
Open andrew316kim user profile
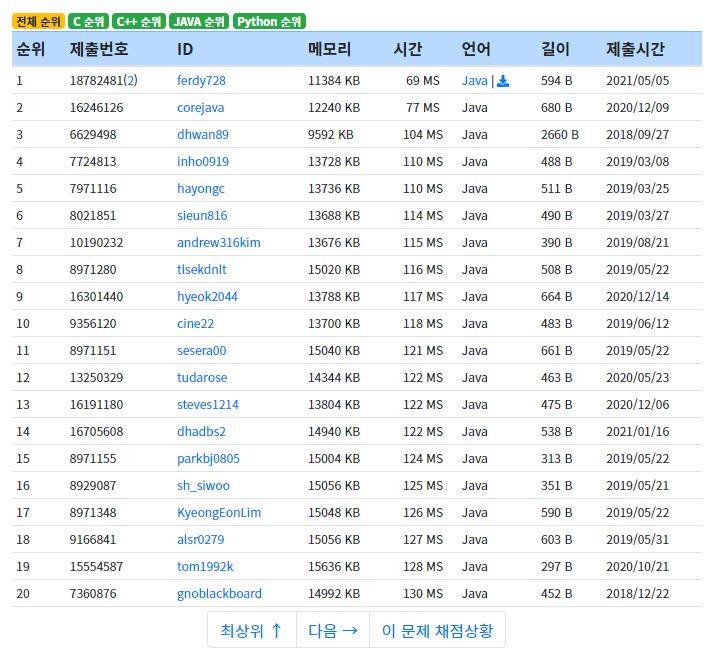pyautogui.click(x=218, y=243)
